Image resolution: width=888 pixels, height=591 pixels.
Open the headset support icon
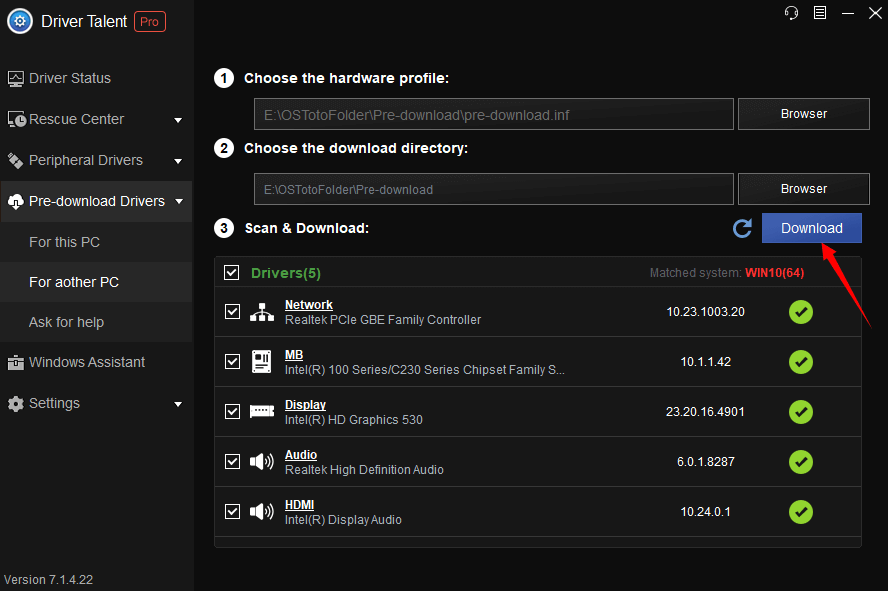(x=791, y=12)
